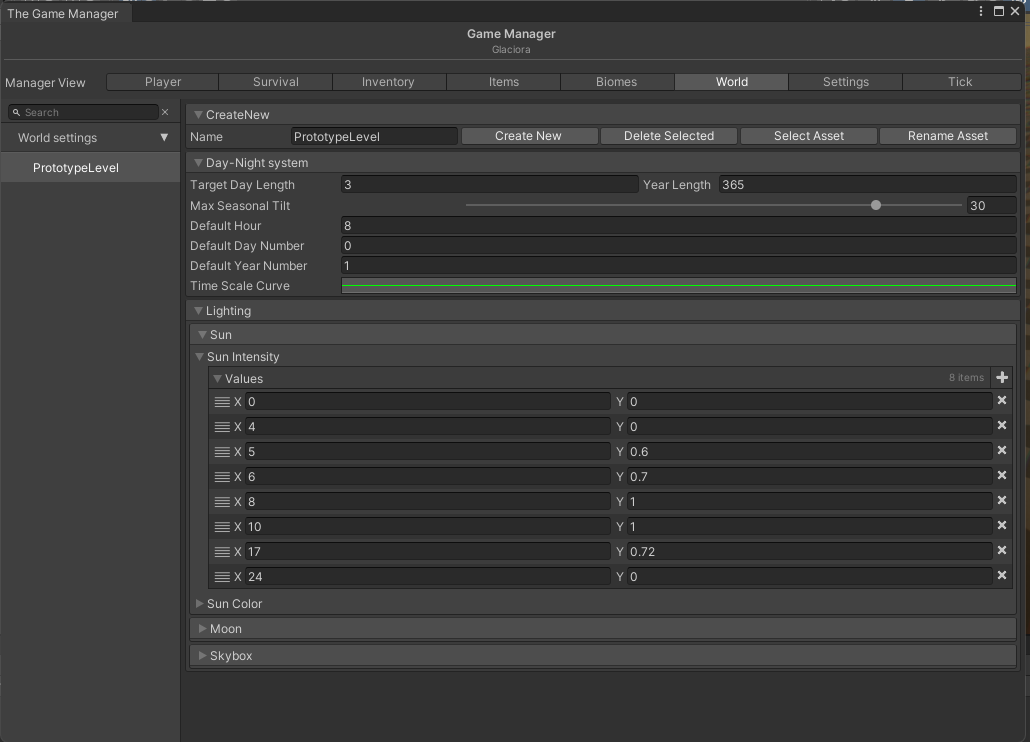The width and height of the screenshot is (1030, 742).
Task: Click the Max Seasonal Tilt slider handle
Action: tap(876, 205)
